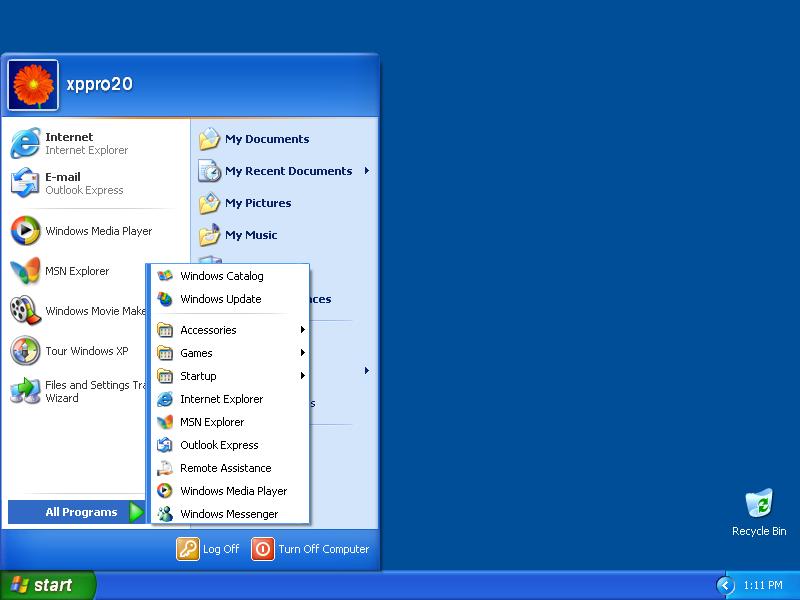800x600 pixels.
Task: Click the Tour Windows XP label
Action: coord(87,351)
